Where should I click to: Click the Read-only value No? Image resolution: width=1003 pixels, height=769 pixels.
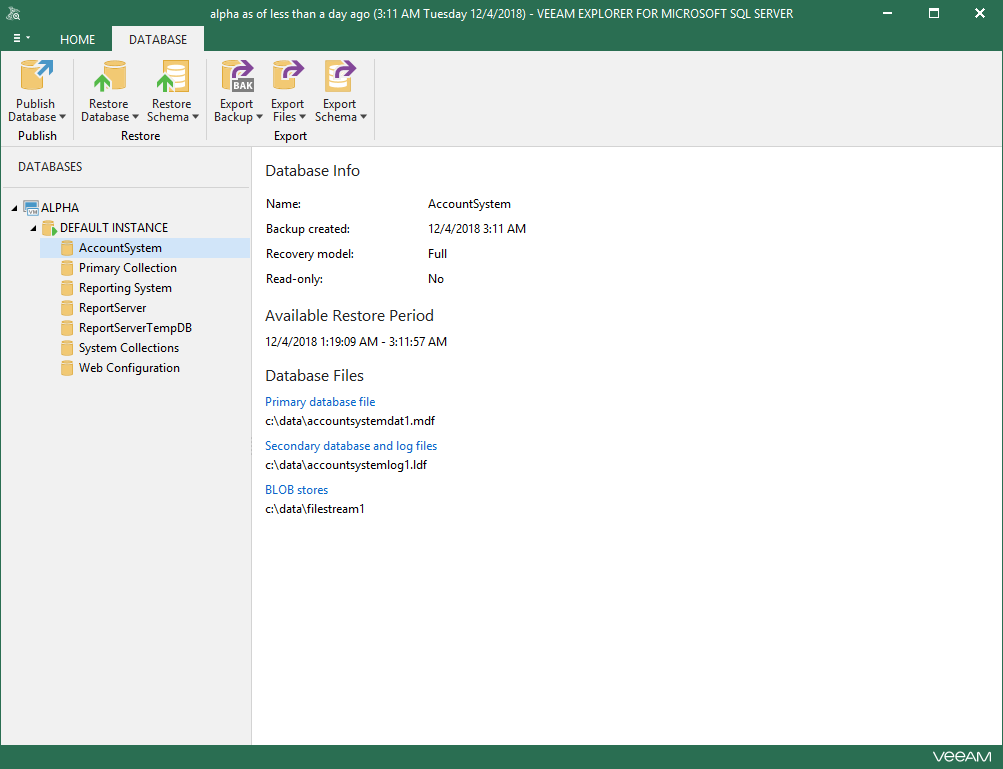(436, 279)
